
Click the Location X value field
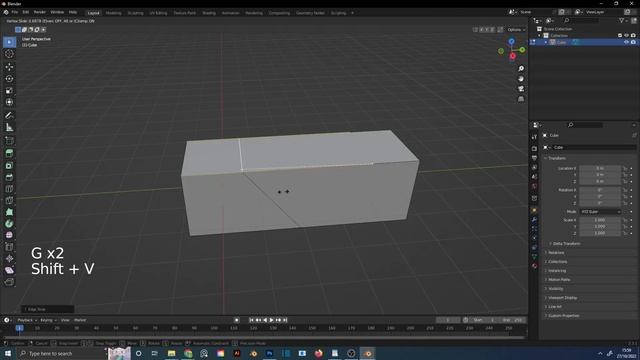pos(600,168)
